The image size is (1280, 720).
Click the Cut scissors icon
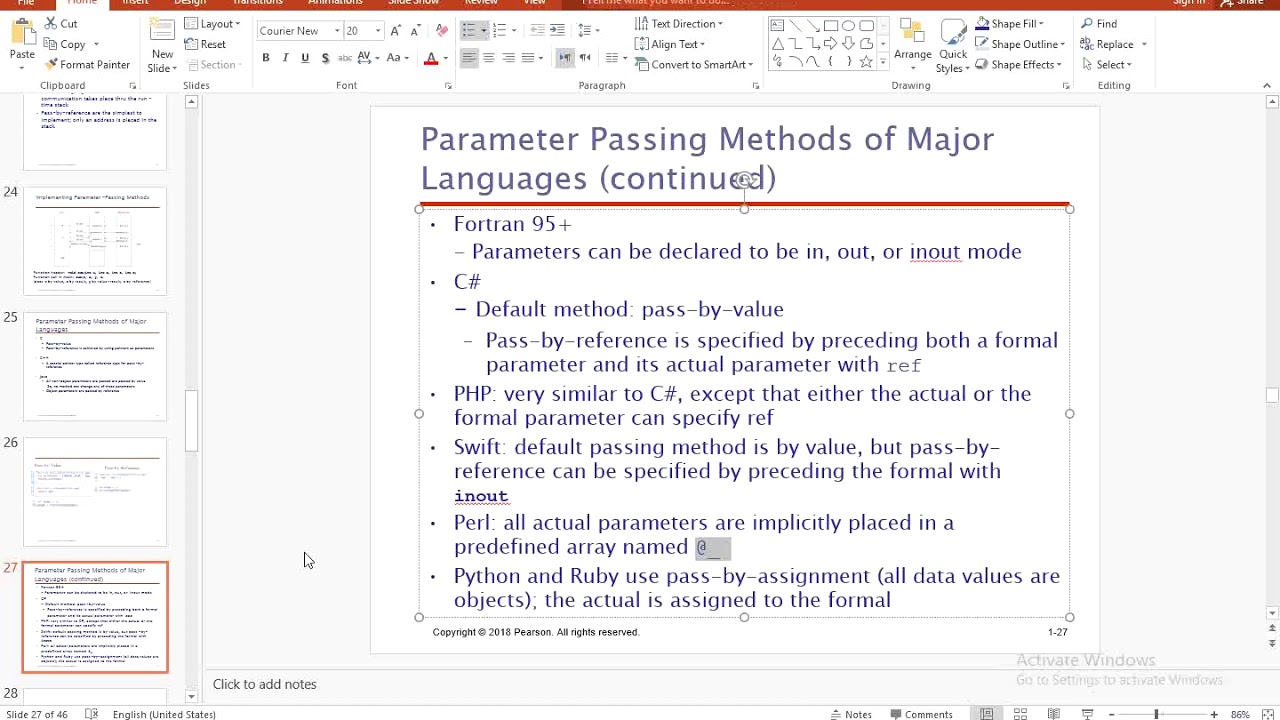[x=50, y=24]
